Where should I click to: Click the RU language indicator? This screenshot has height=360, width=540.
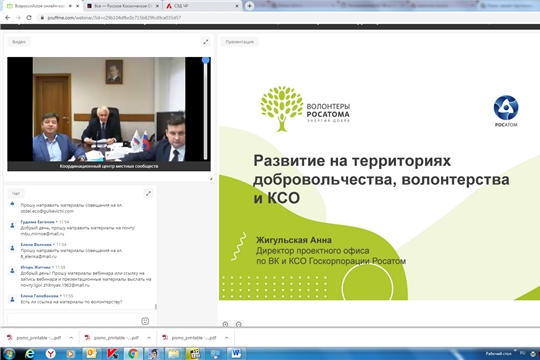coord(523,353)
